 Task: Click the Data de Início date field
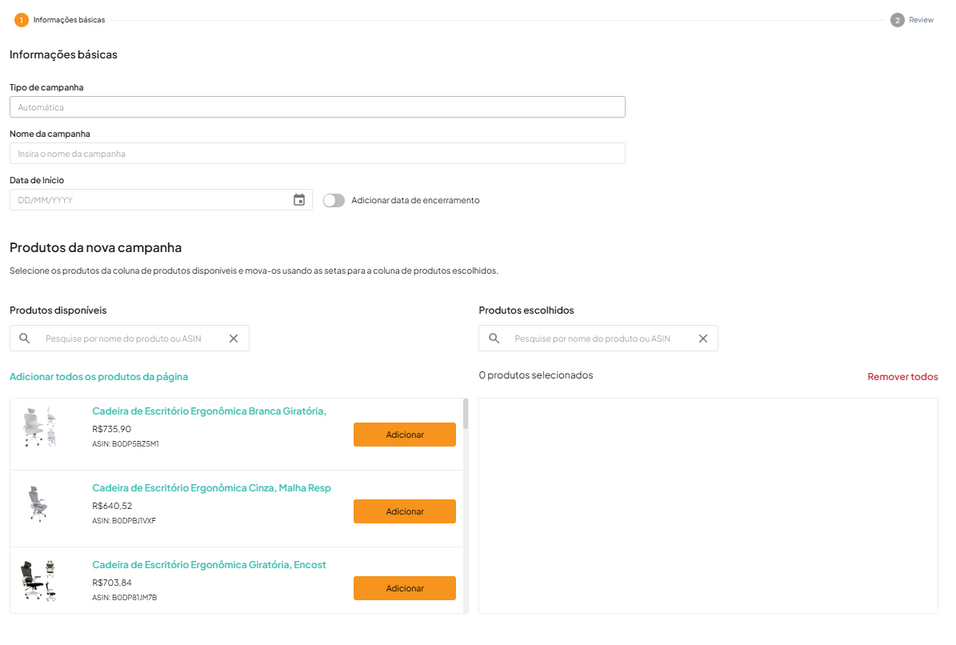click(150, 199)
